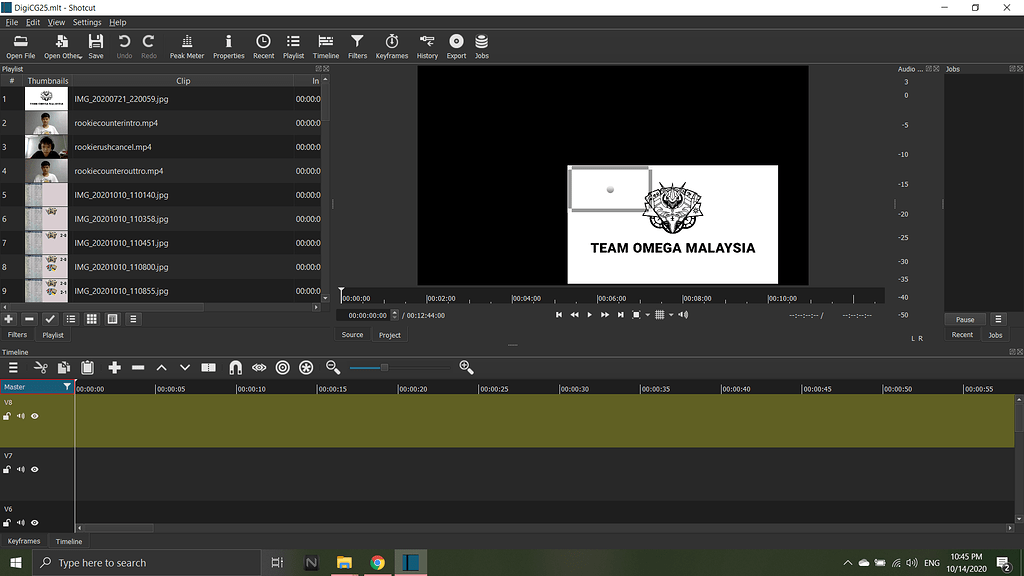The width and height of the screenshot is (1024, 576).
Task: Click the Peak Meter toolbar icon
Action: (186, 44)
